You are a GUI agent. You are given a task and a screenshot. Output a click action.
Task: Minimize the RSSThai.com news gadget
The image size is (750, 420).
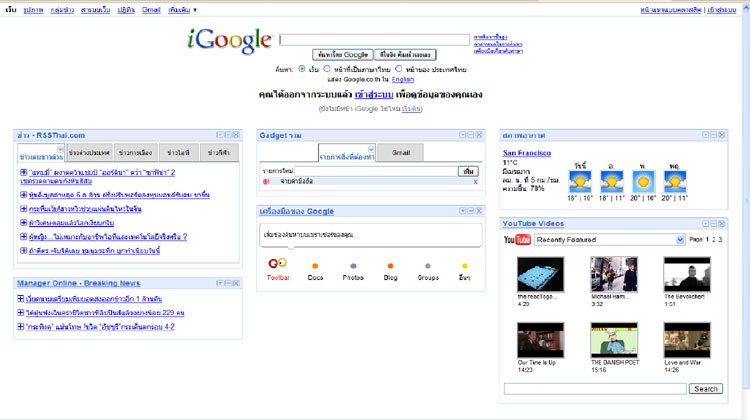click(228, 135)
